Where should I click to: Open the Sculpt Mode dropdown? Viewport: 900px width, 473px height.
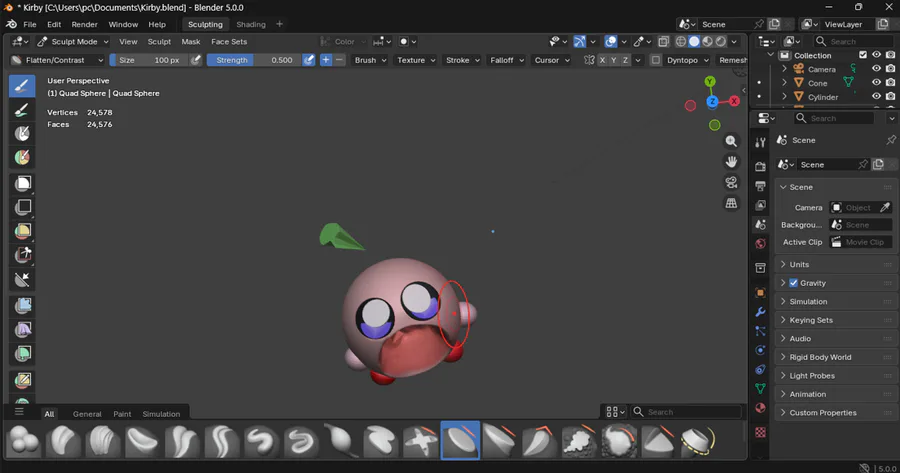[x=73, y=41]
